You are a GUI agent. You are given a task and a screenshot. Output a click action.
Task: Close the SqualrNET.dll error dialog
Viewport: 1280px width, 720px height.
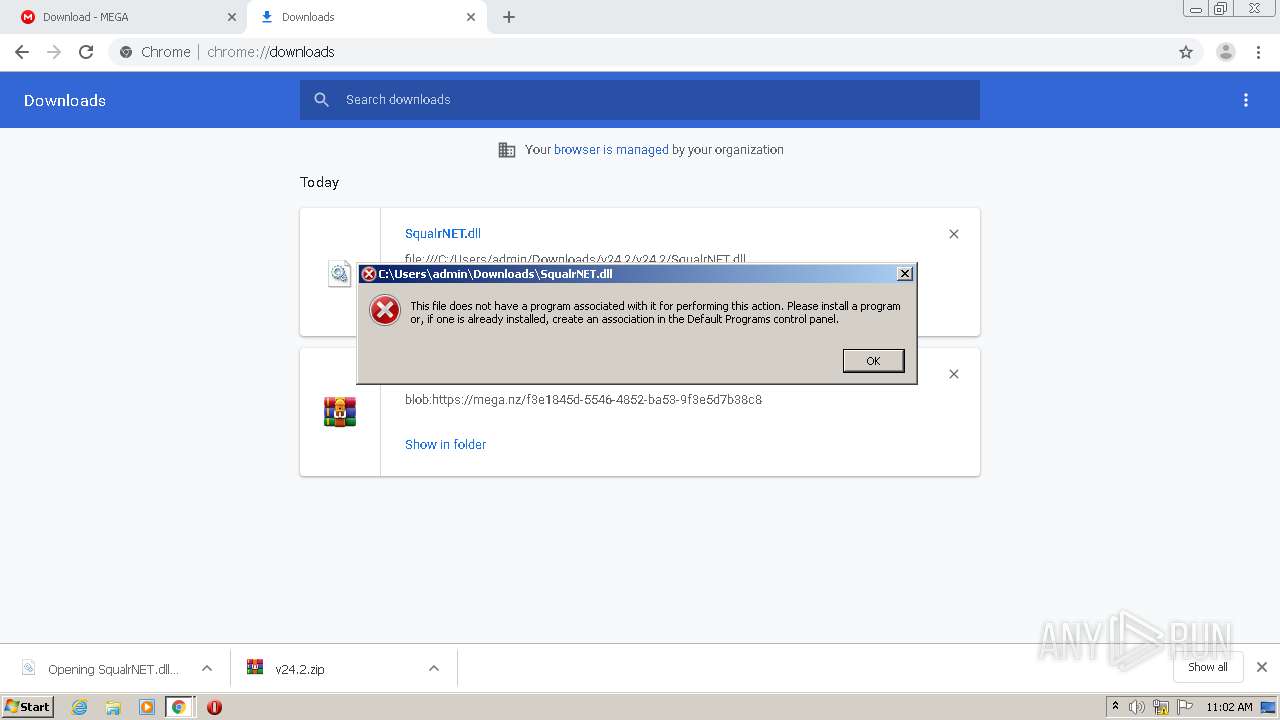pyautogui.click(x=905, y=274)
